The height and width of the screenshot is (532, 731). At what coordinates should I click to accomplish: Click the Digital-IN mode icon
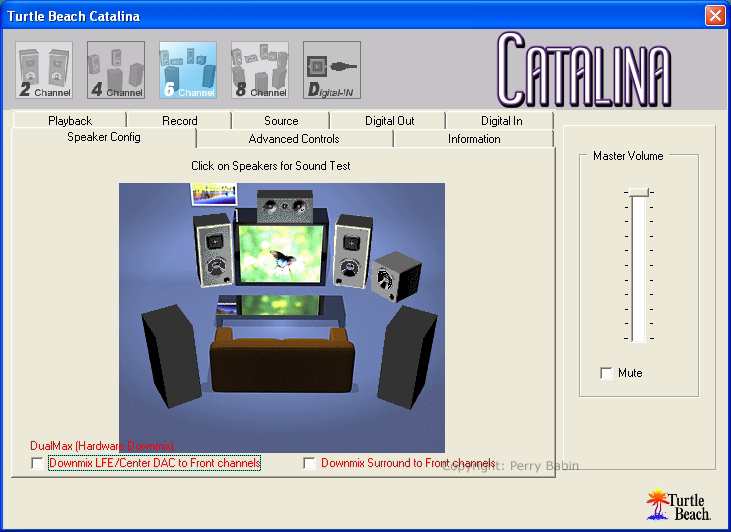(x=332, y=70)
